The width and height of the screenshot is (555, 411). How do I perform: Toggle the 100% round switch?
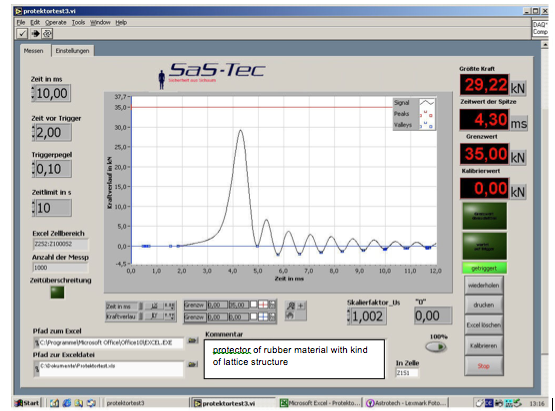click(x=436, y=347)
